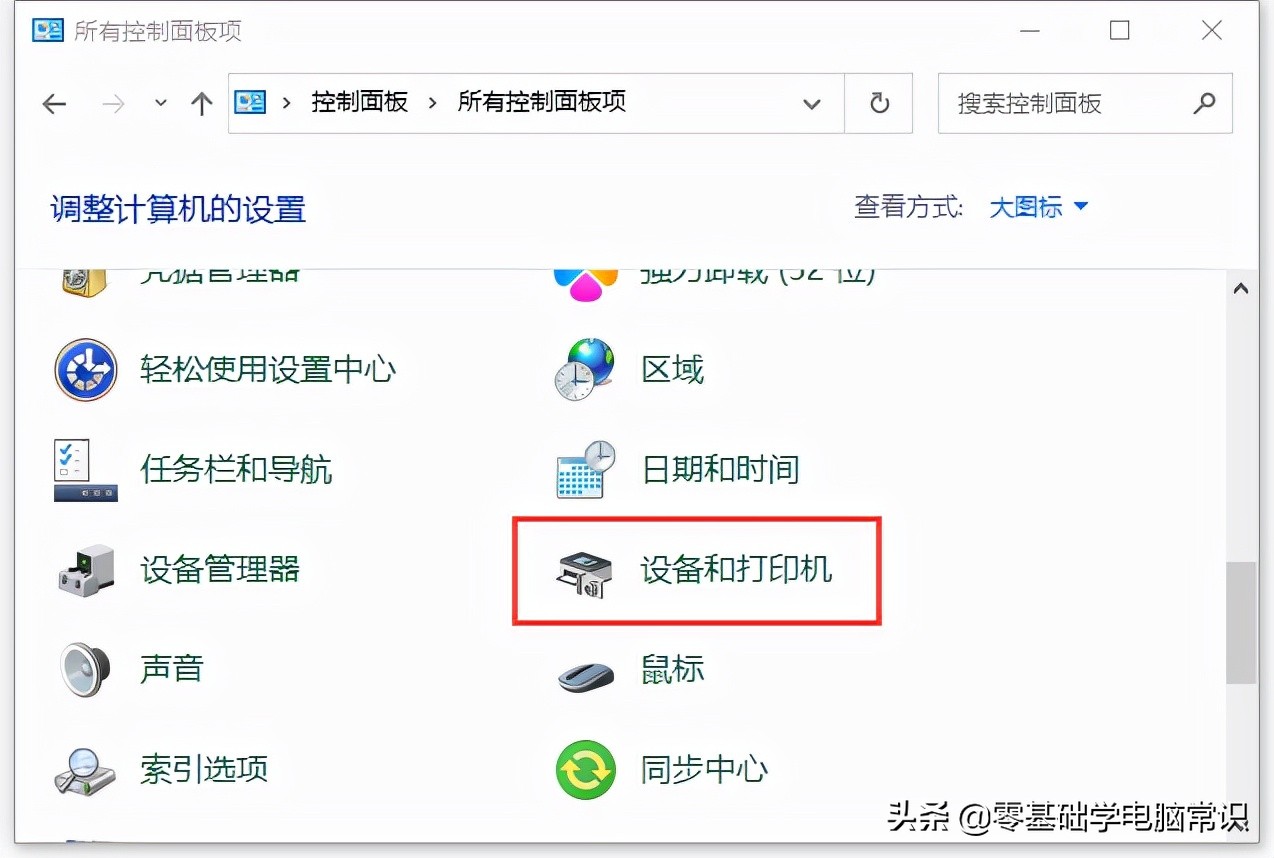Open the address bar history dropdown arrow
Screen dimensions: 1274x858
point(812,103)
